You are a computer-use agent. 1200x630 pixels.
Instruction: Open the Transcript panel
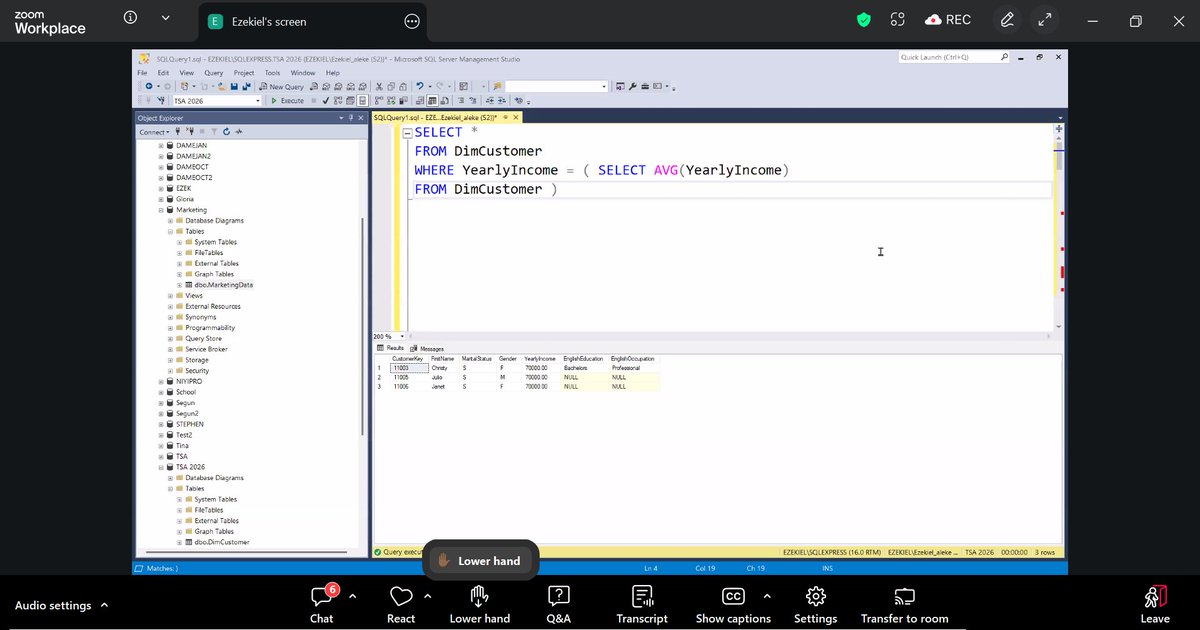(x=642, y=603)
